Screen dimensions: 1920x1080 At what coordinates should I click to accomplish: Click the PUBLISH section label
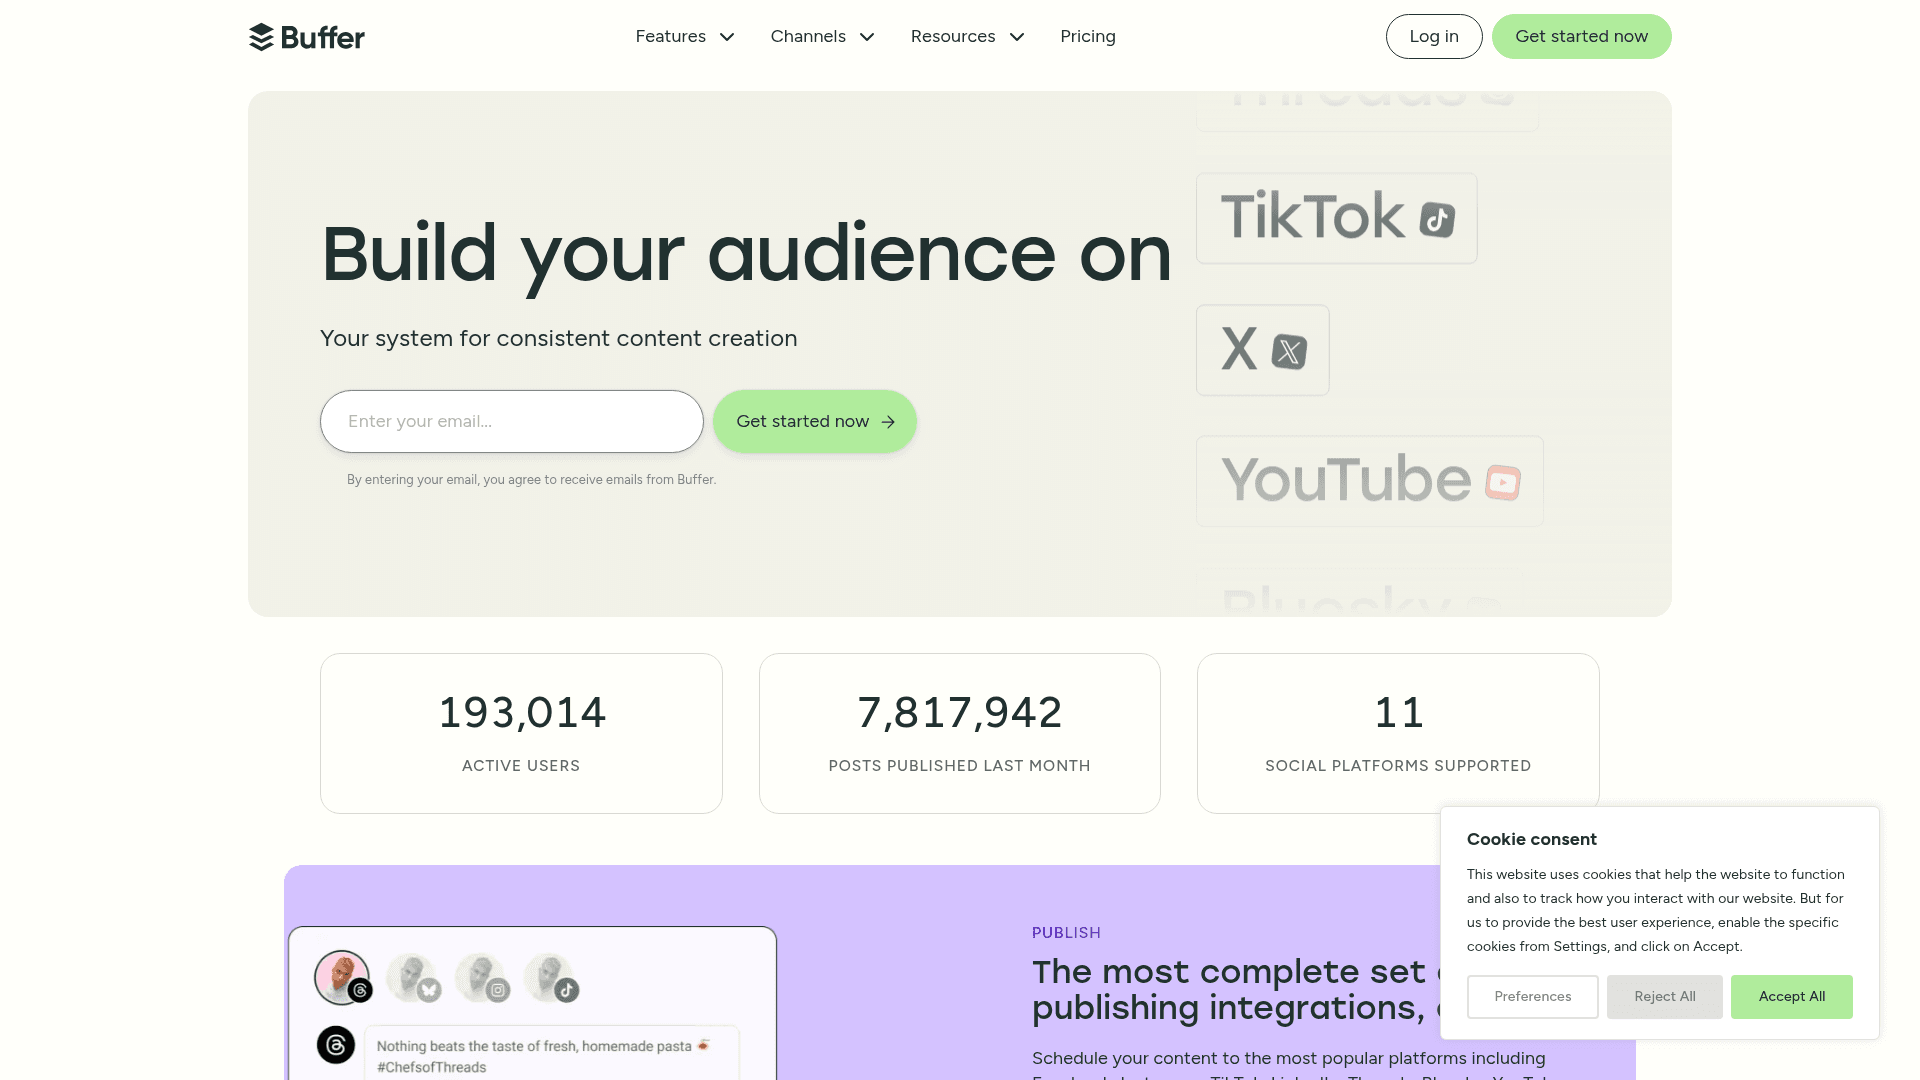tap(1066, 933)
